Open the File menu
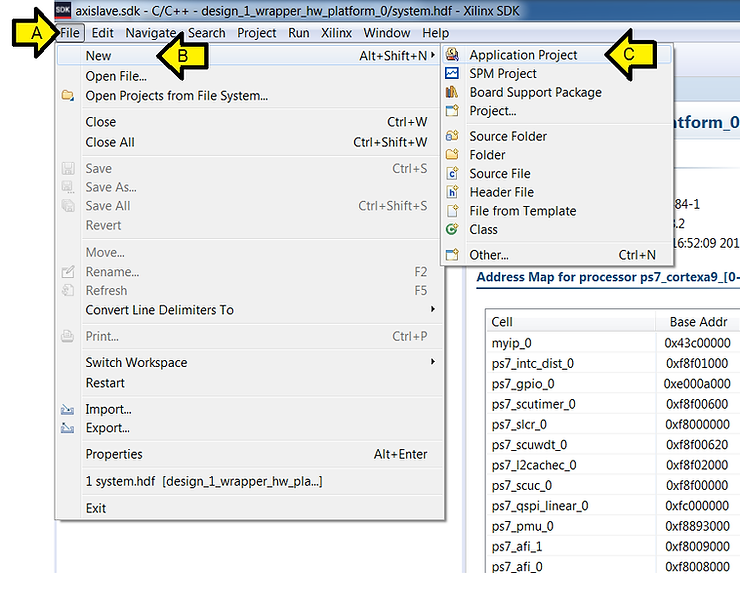Viewport: 740px width, 606px height. pos(70,33)
